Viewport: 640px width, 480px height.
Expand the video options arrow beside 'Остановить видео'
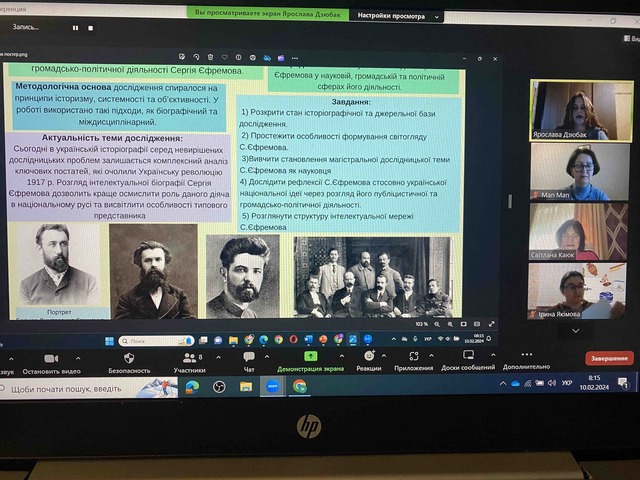pos(78,358)
